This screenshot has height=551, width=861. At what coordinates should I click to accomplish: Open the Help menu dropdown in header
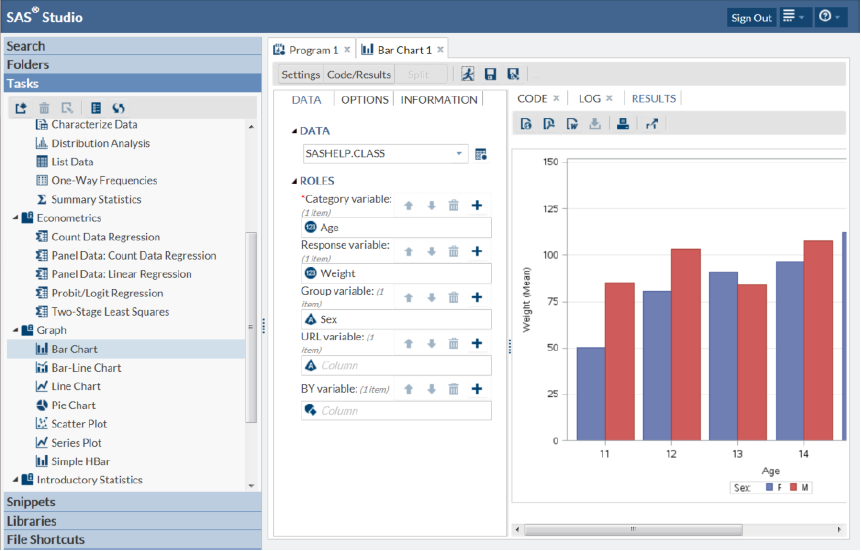[x=831, y=17]
